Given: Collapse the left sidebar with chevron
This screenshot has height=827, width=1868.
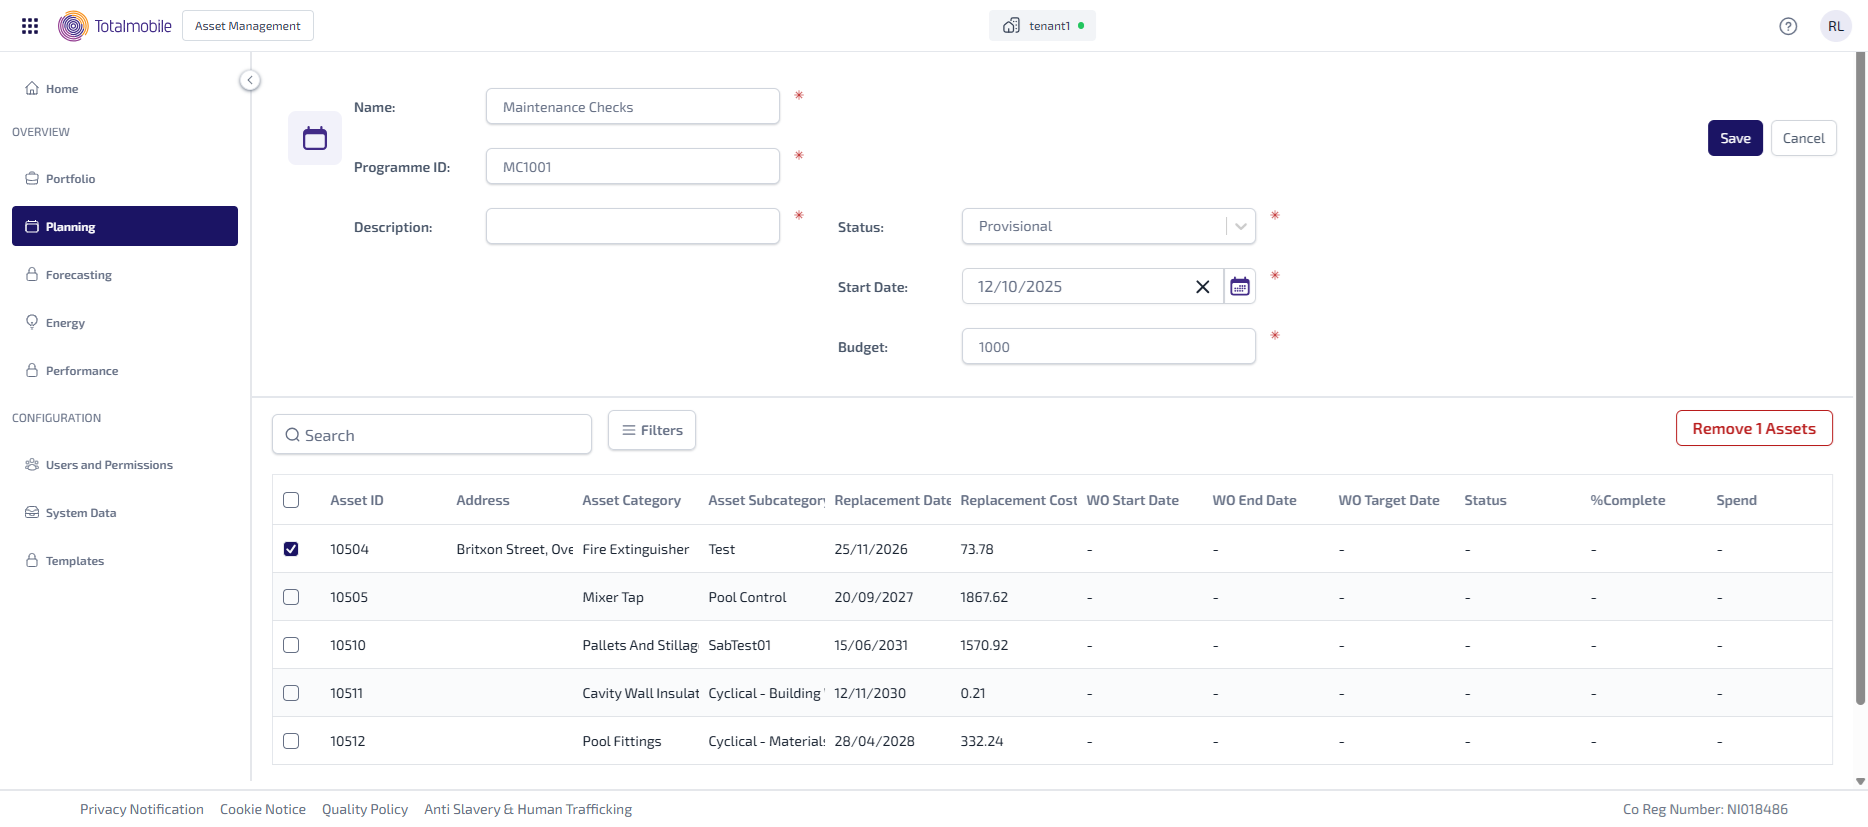Looking at the screenshot, I should [x=250, y=80].
